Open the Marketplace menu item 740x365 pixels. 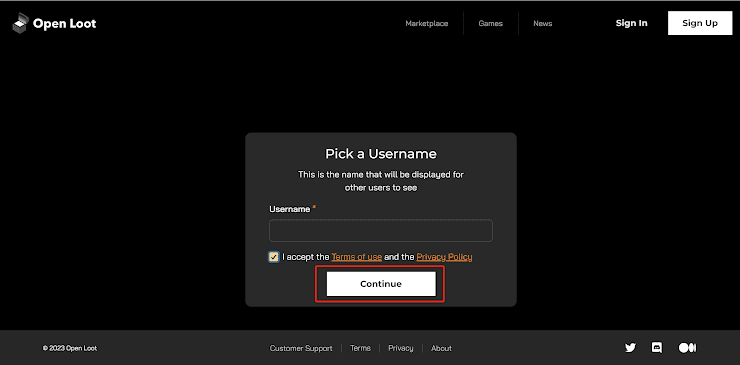click(x=427, y=23)
